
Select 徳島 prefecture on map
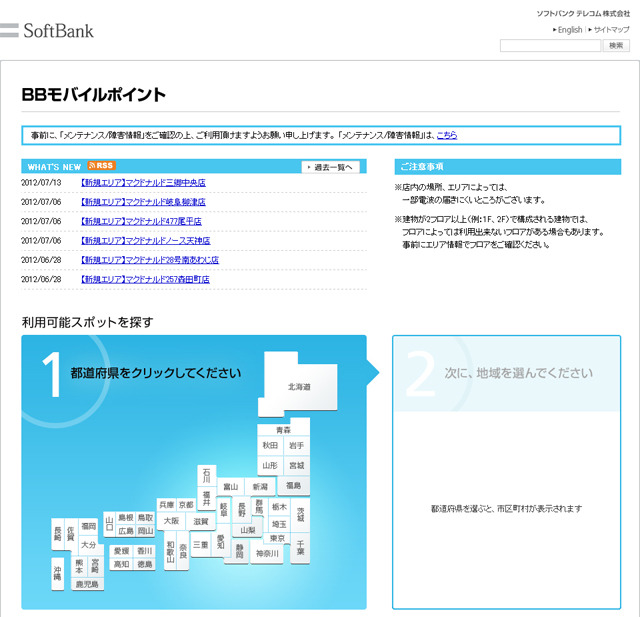point(144,564)
